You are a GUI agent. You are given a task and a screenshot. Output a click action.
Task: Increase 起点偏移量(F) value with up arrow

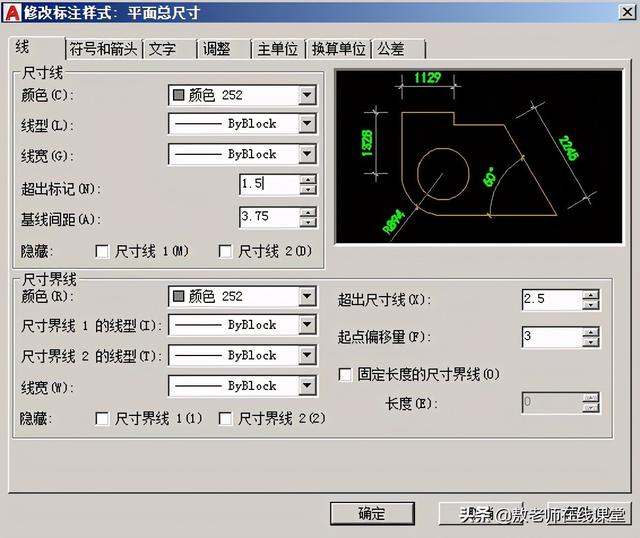click(x=591, y=332)
